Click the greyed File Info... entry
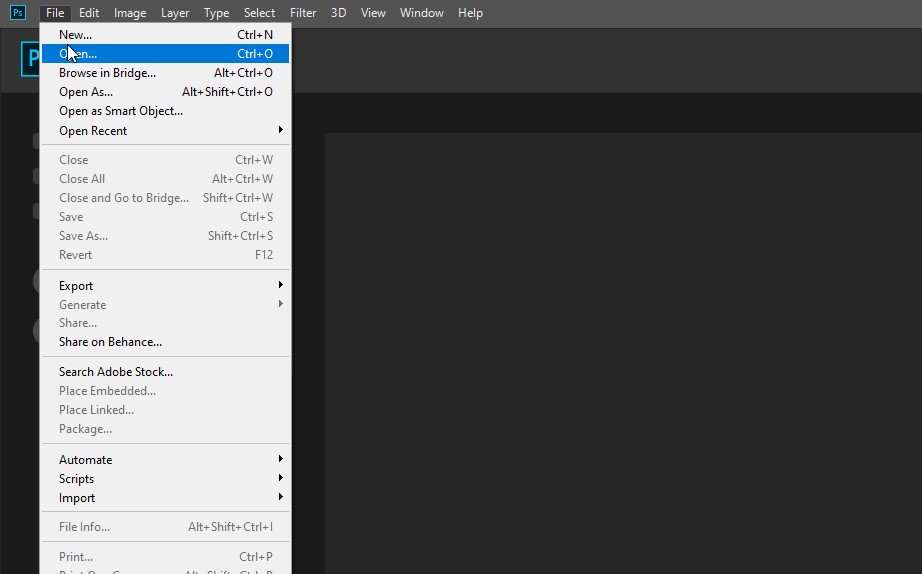 point(165,527)
